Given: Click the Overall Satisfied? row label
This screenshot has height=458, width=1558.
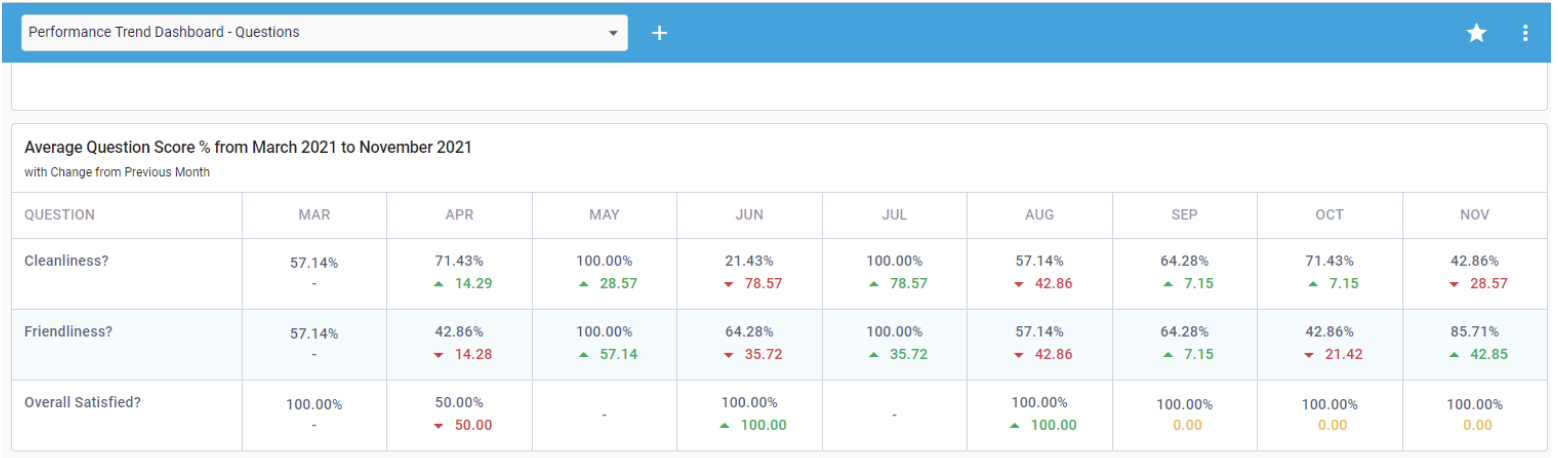Looking at the screenshot, I should tap(82, 403).
